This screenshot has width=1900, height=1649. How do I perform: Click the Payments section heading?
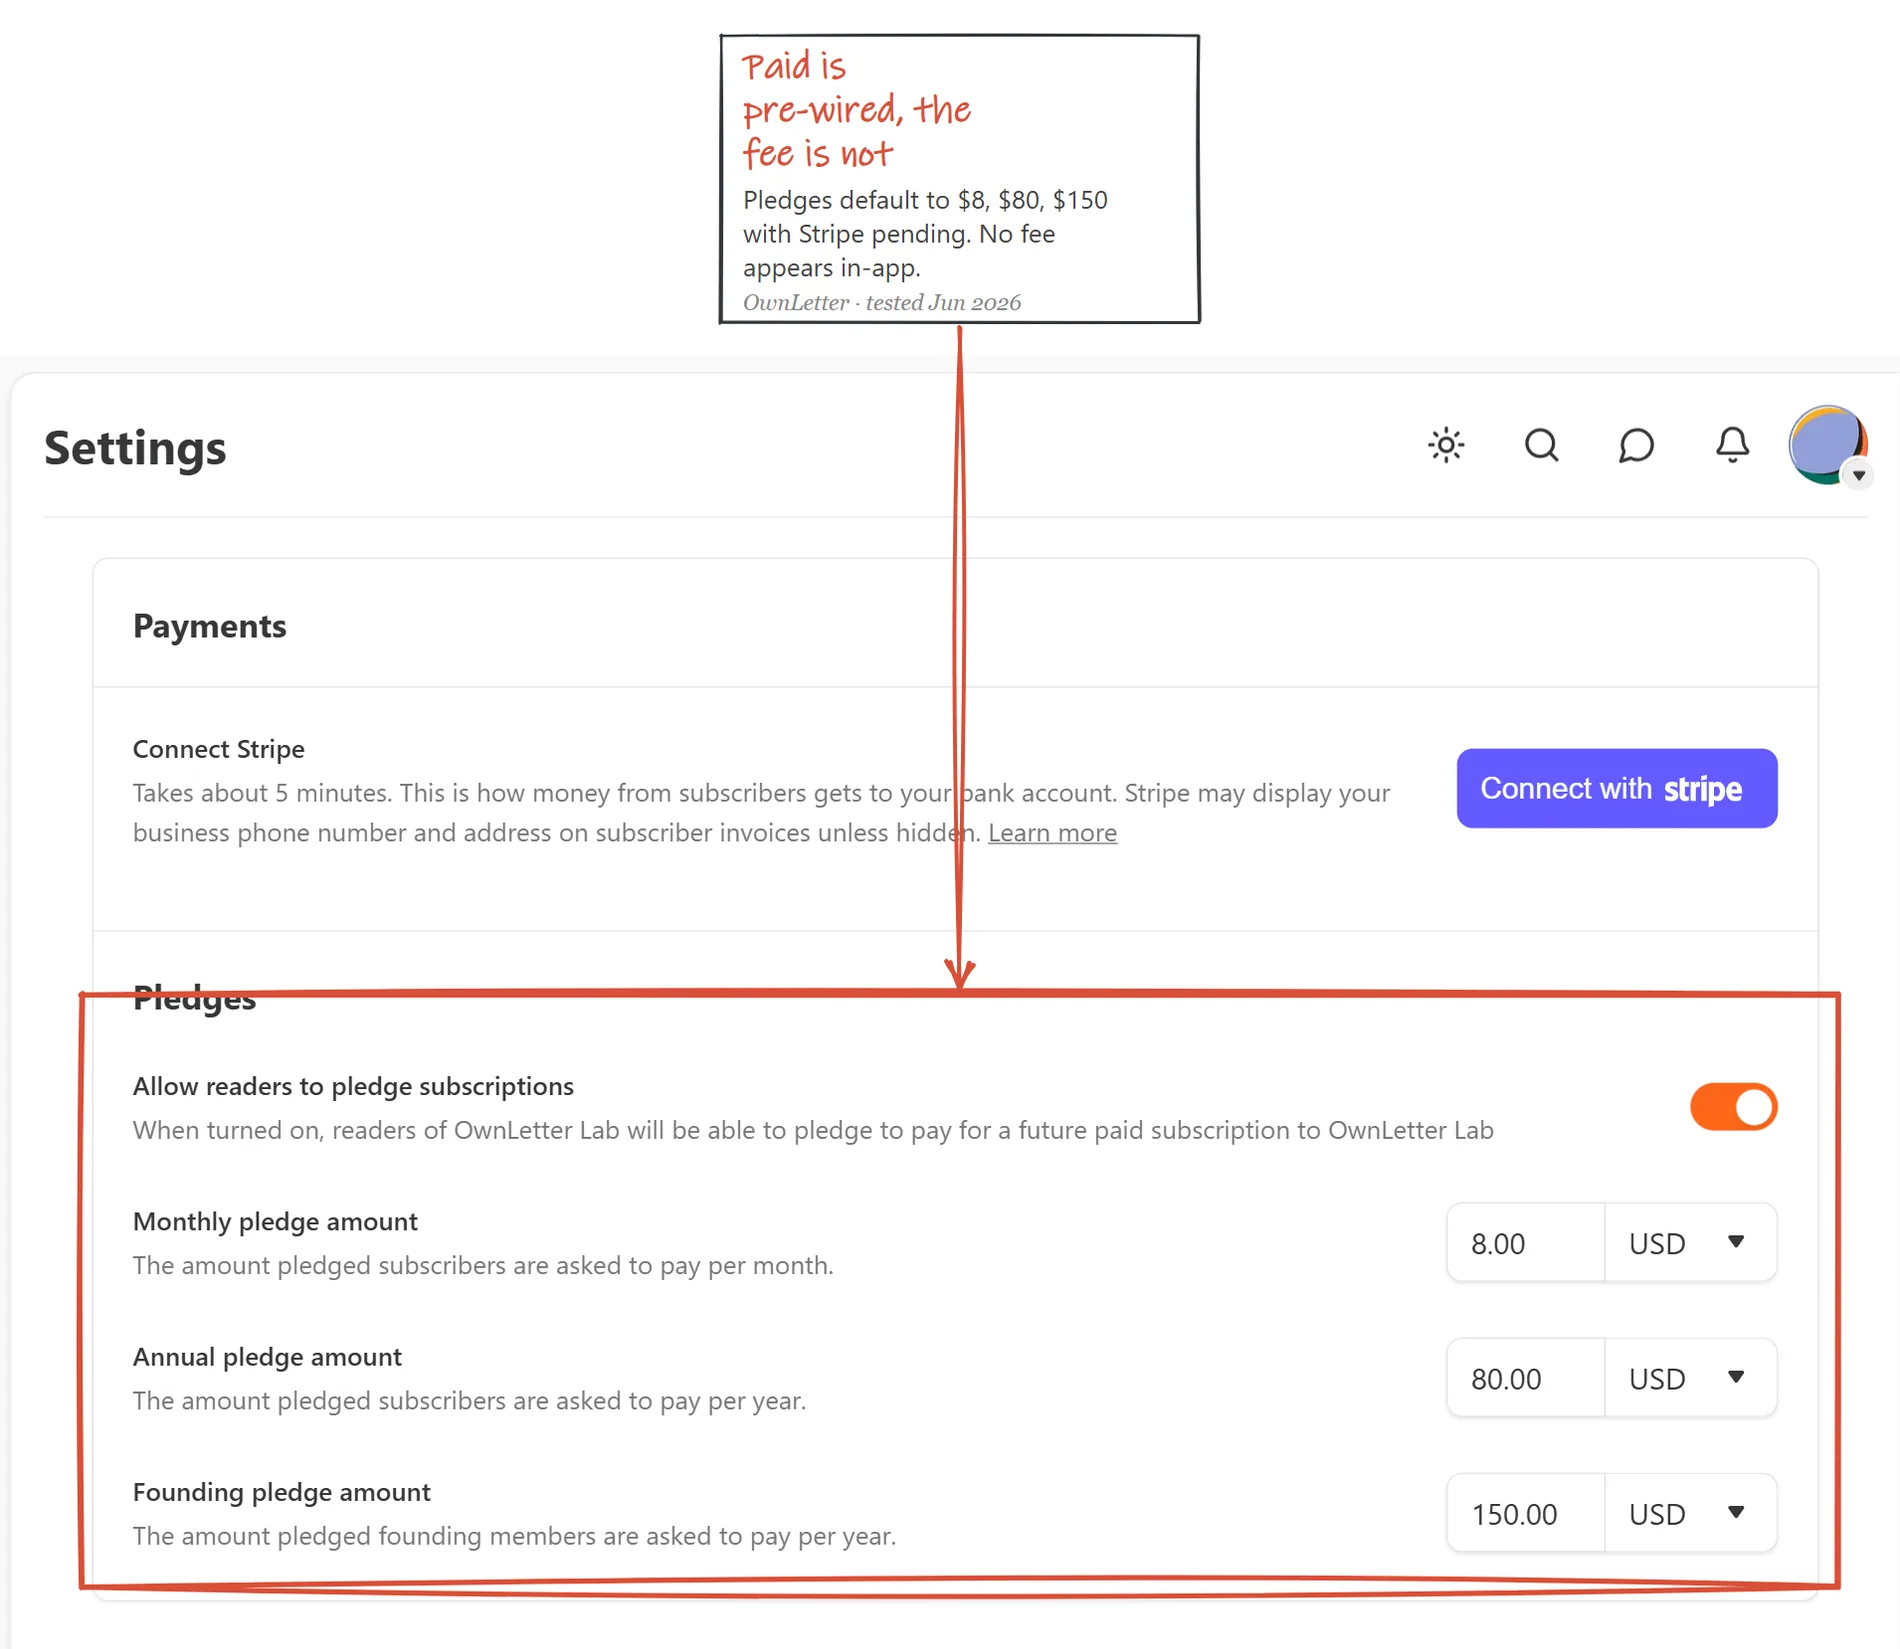(x=209, y=626)
